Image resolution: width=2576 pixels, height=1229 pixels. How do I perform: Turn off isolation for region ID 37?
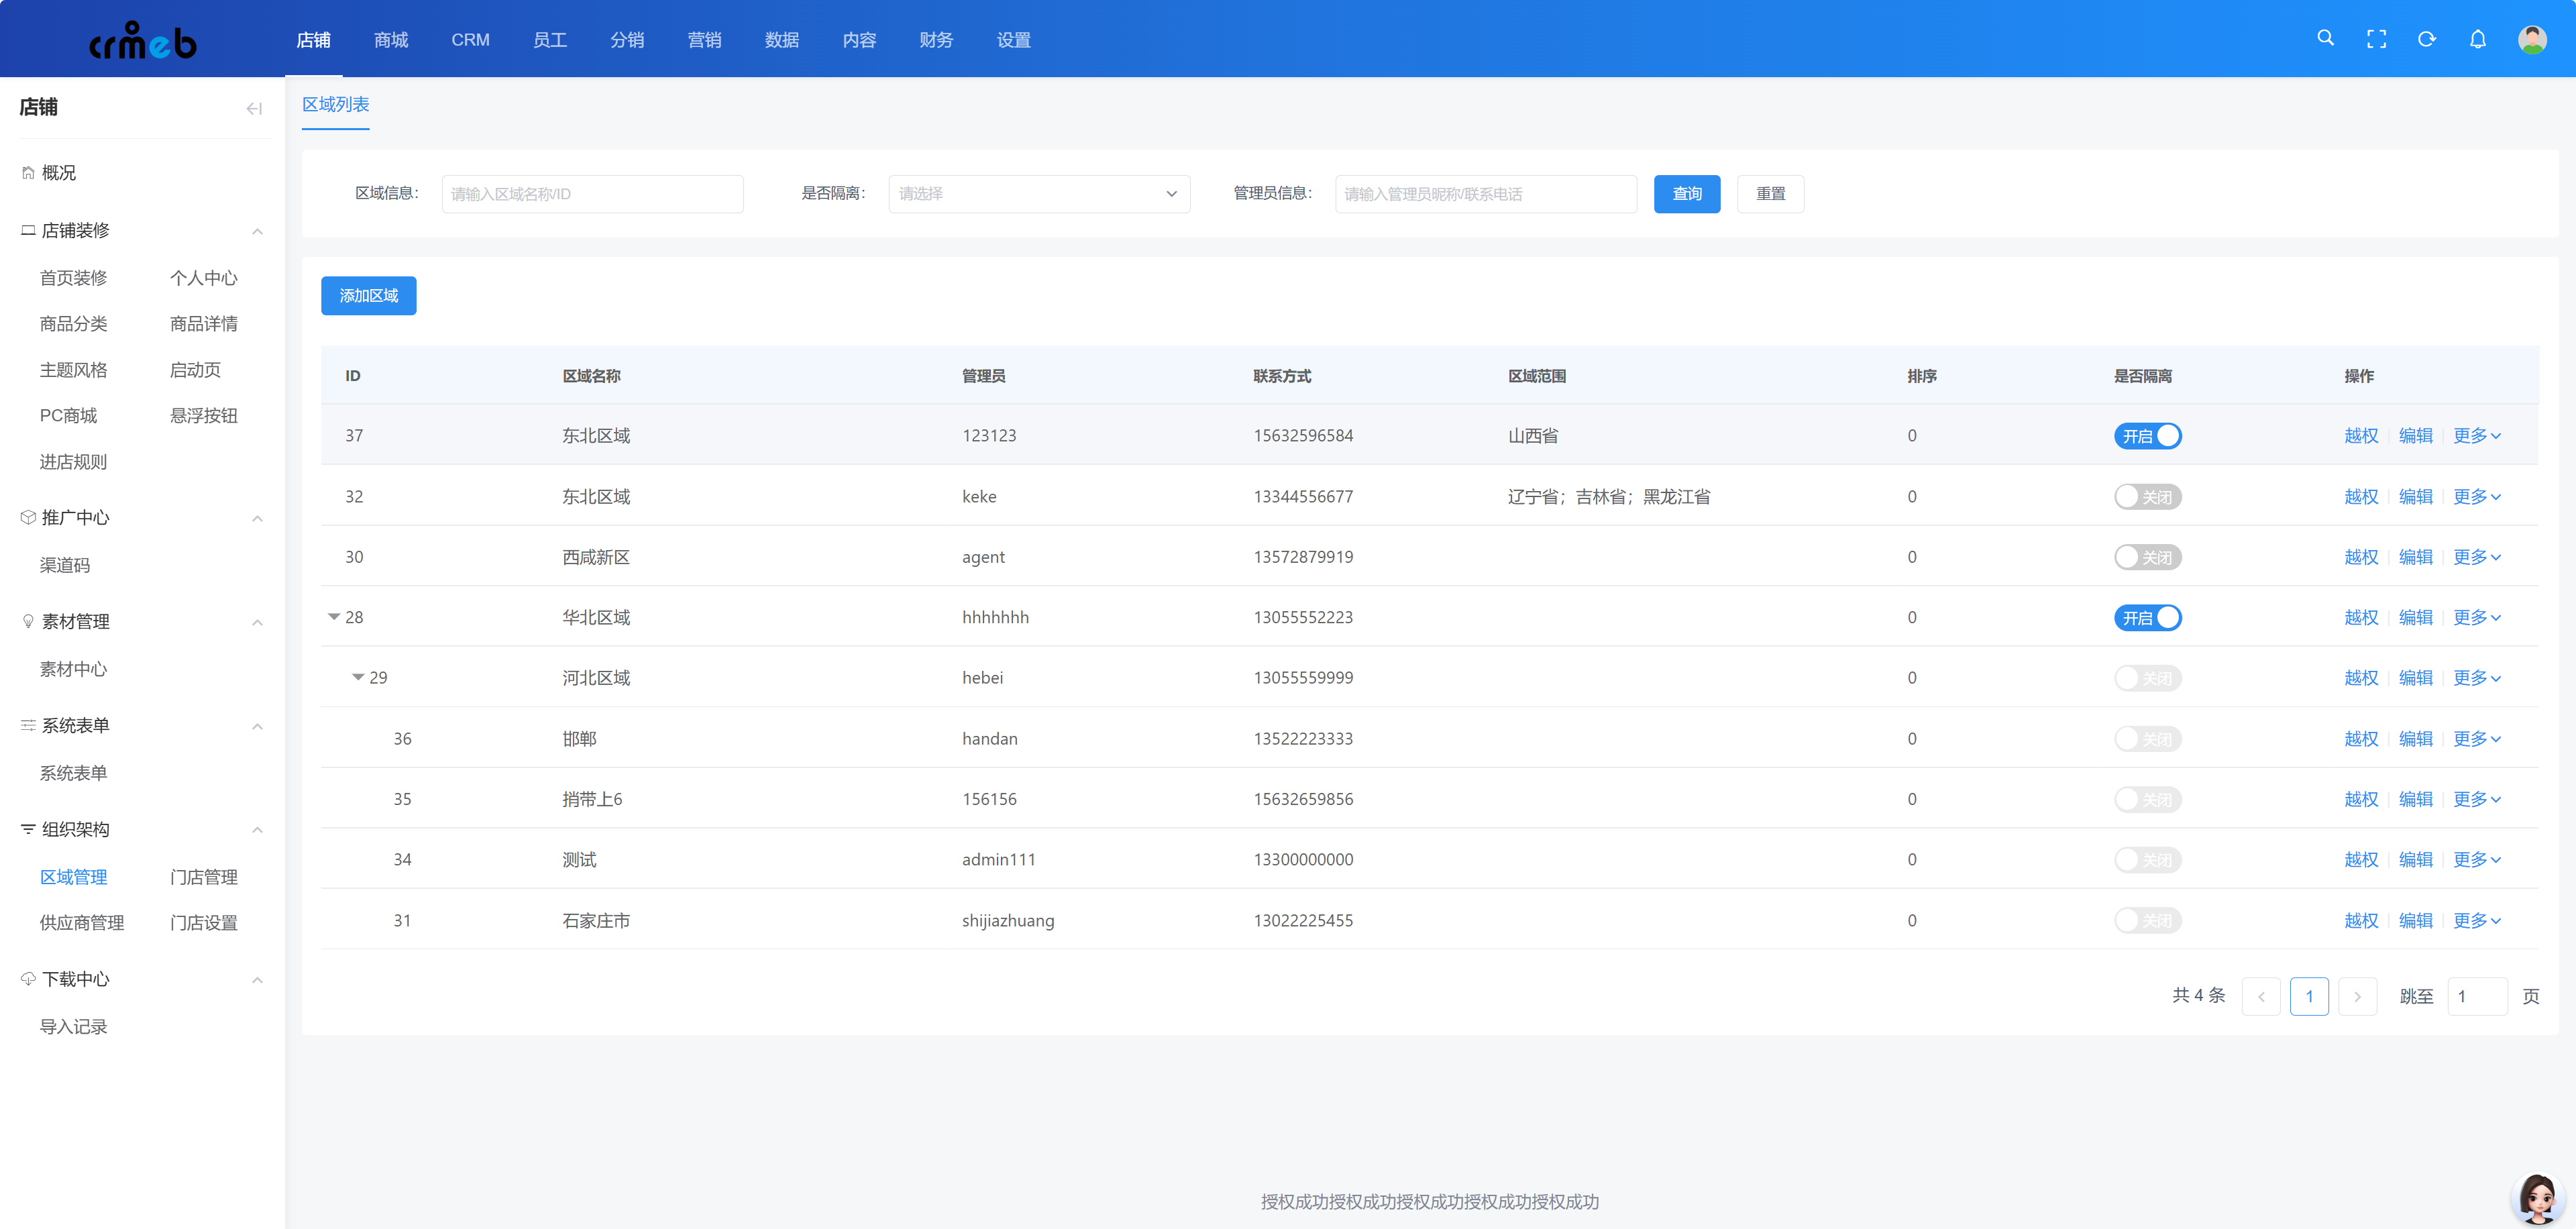tap(2147, 436)
